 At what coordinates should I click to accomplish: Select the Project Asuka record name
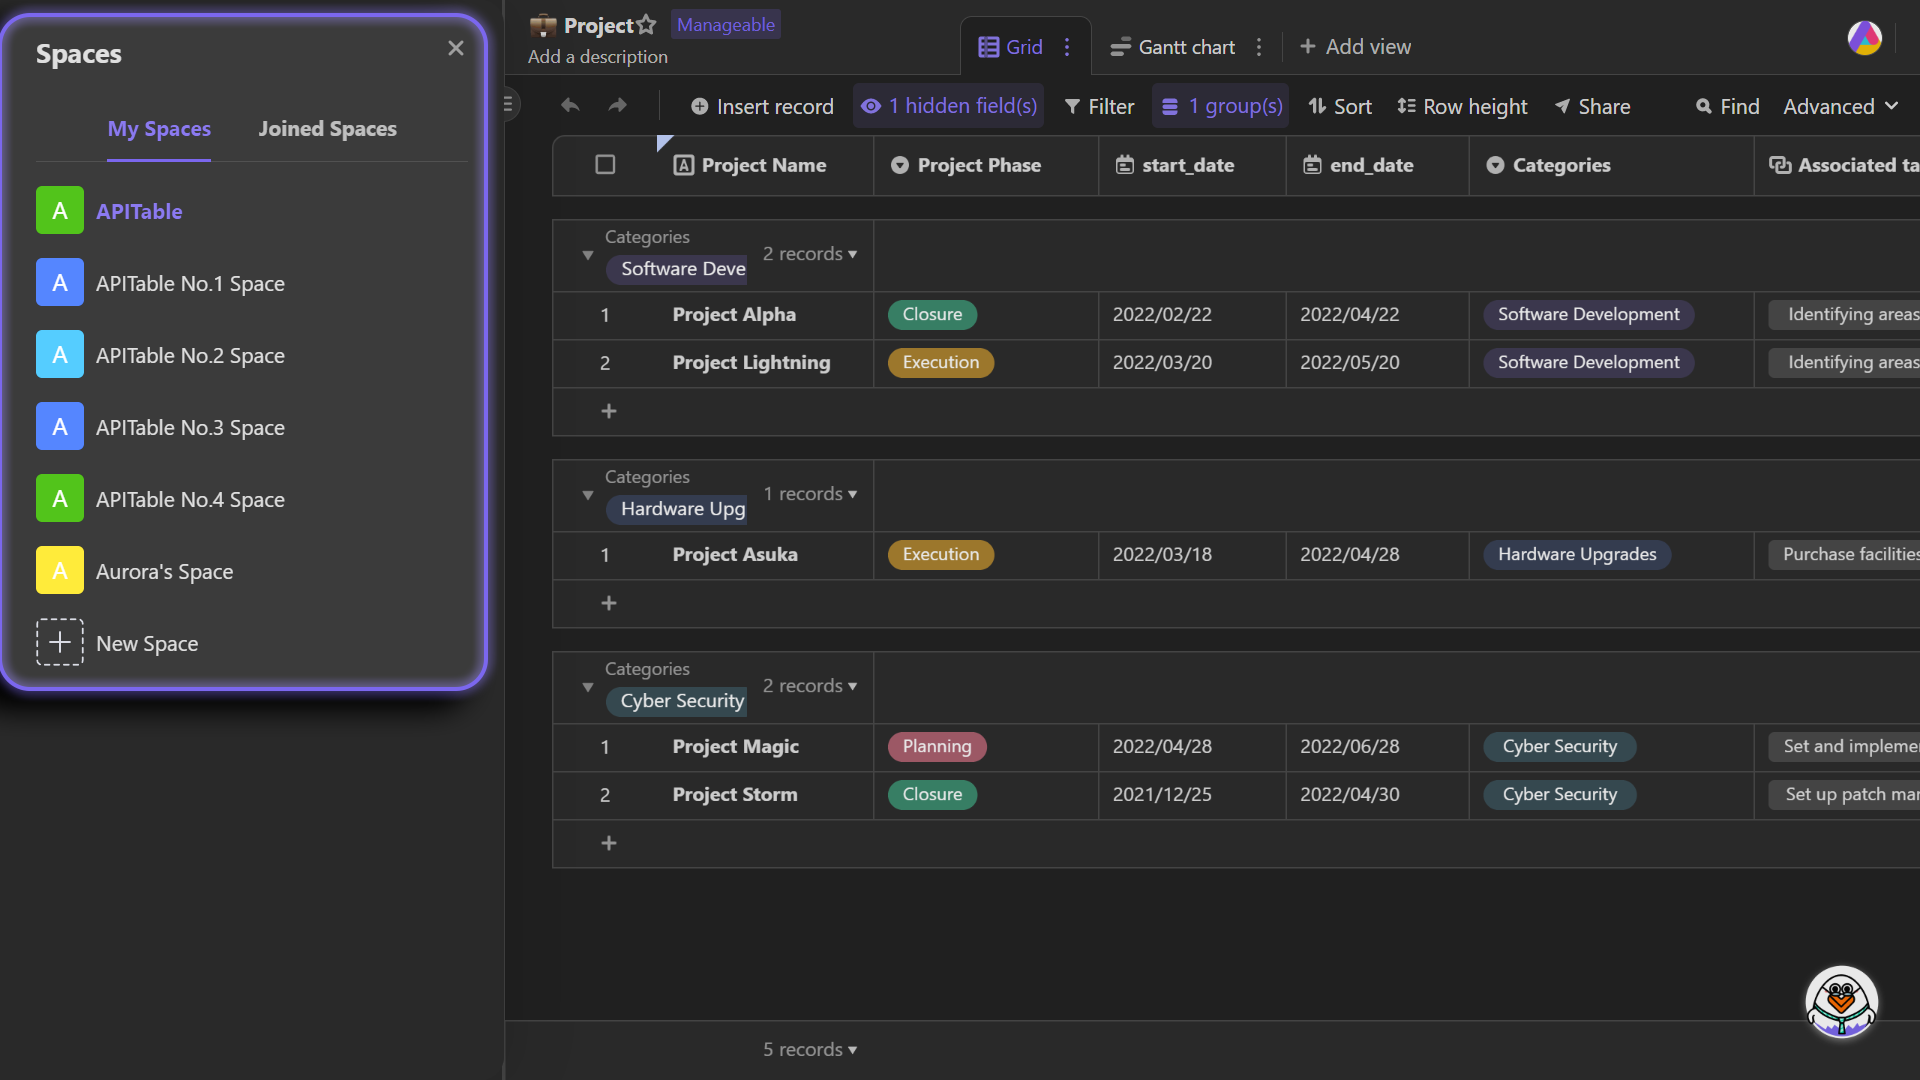pyautogui.click(x=735, y=554)
